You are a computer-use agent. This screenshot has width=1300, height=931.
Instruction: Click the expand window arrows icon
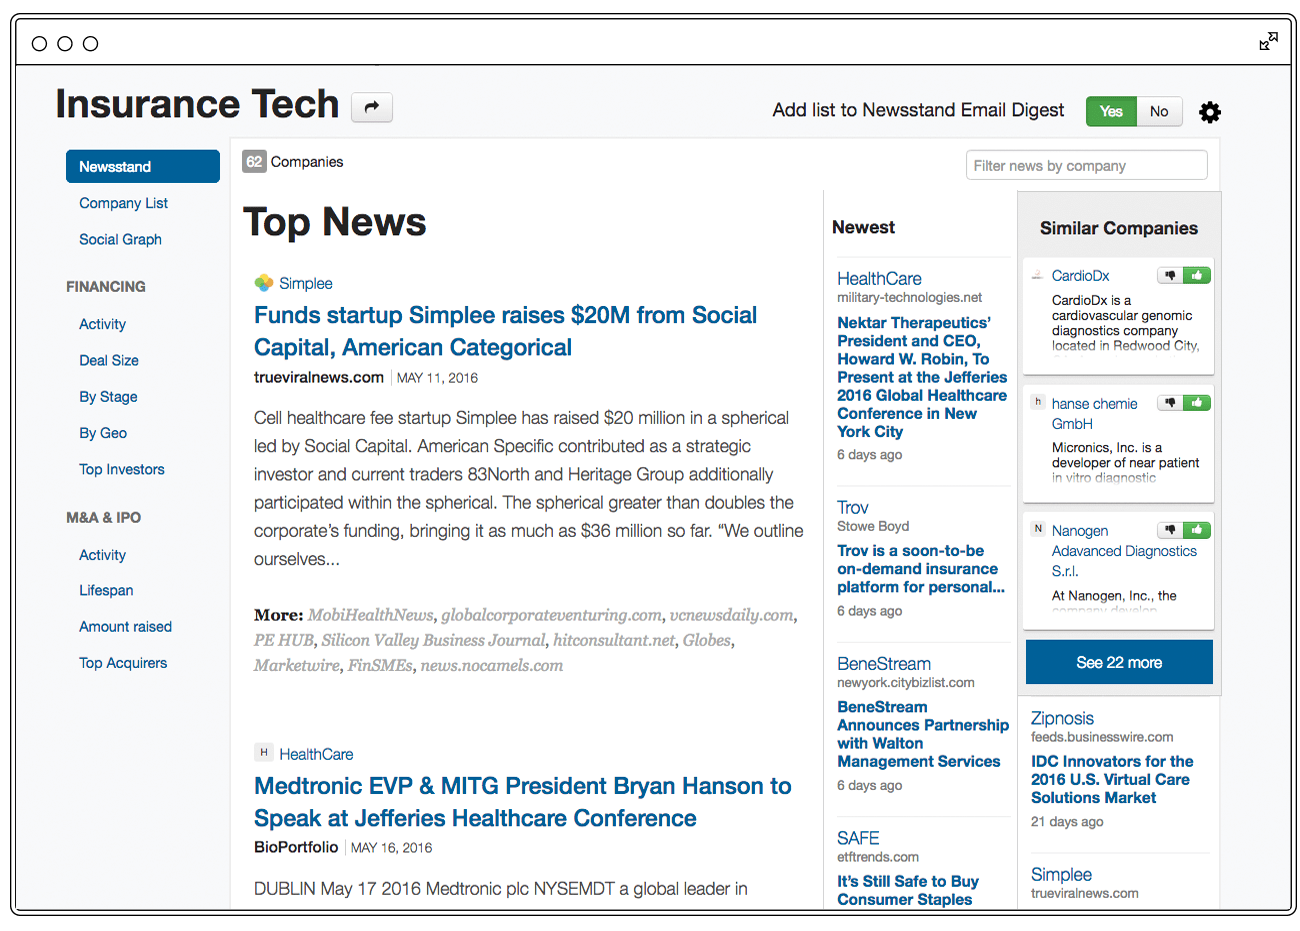pyautogui.click(x=1268, y=41)
